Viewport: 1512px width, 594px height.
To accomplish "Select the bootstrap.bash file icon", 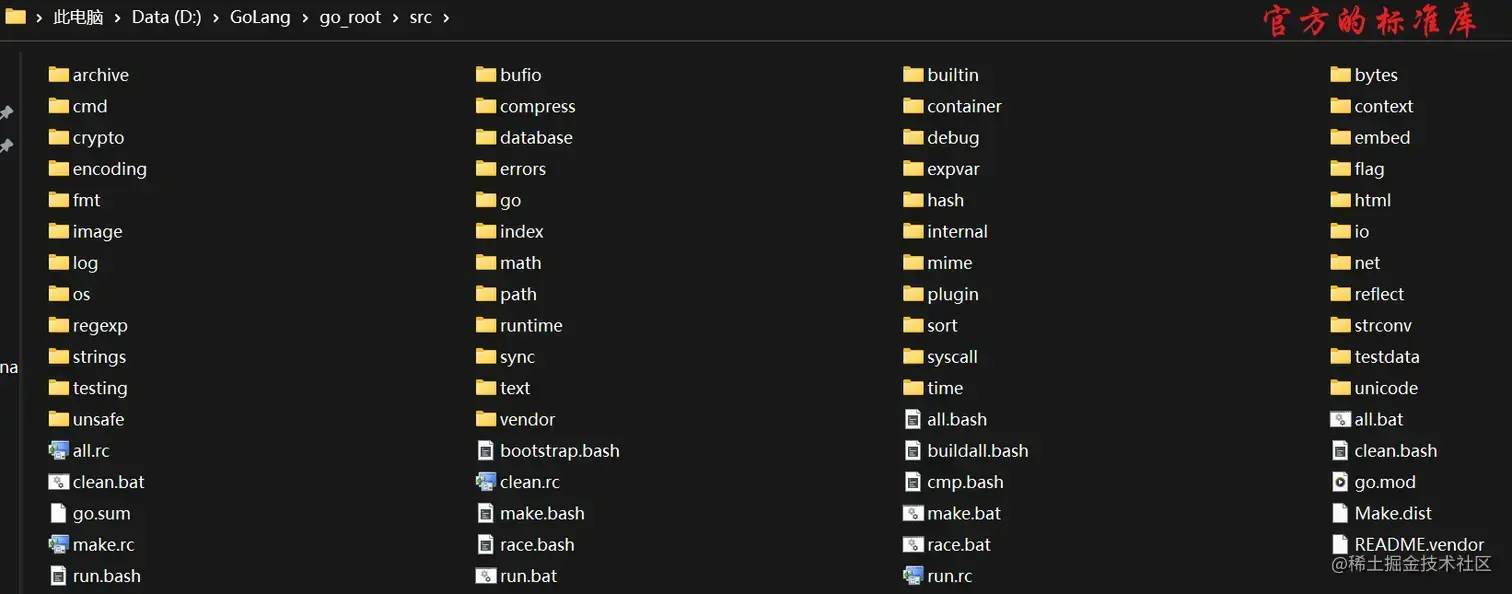I will [x=485, y=451].
